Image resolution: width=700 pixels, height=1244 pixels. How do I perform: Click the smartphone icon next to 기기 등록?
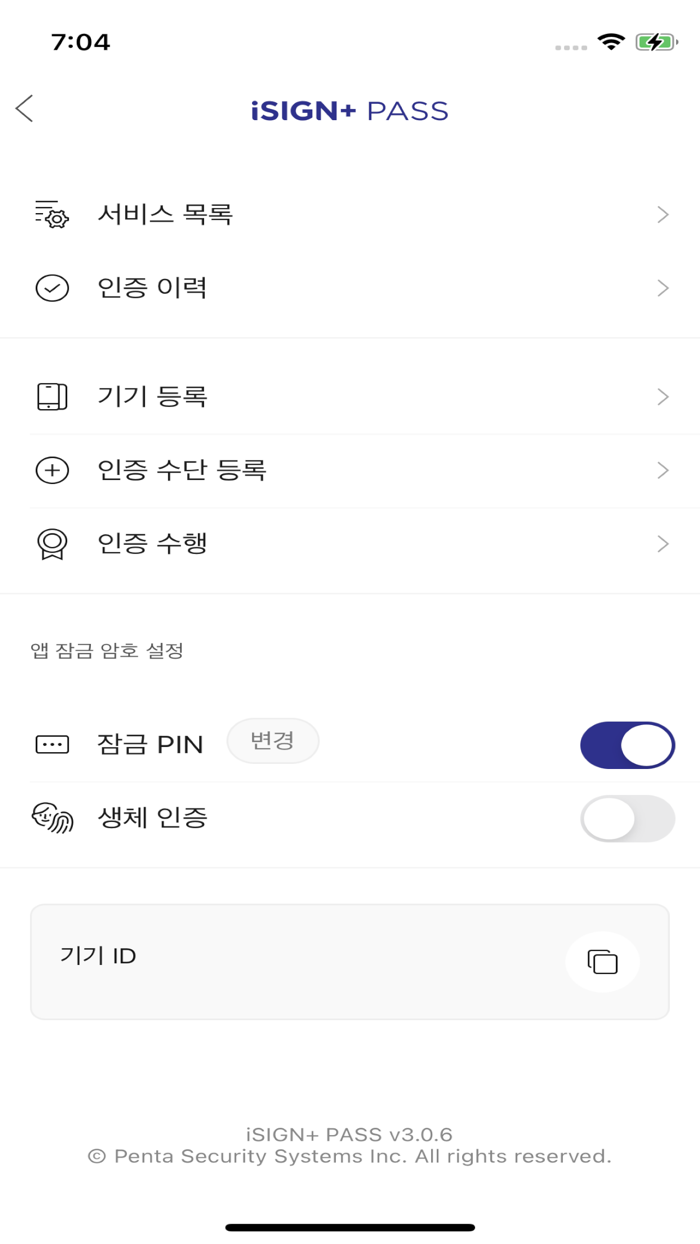[51, 396]
